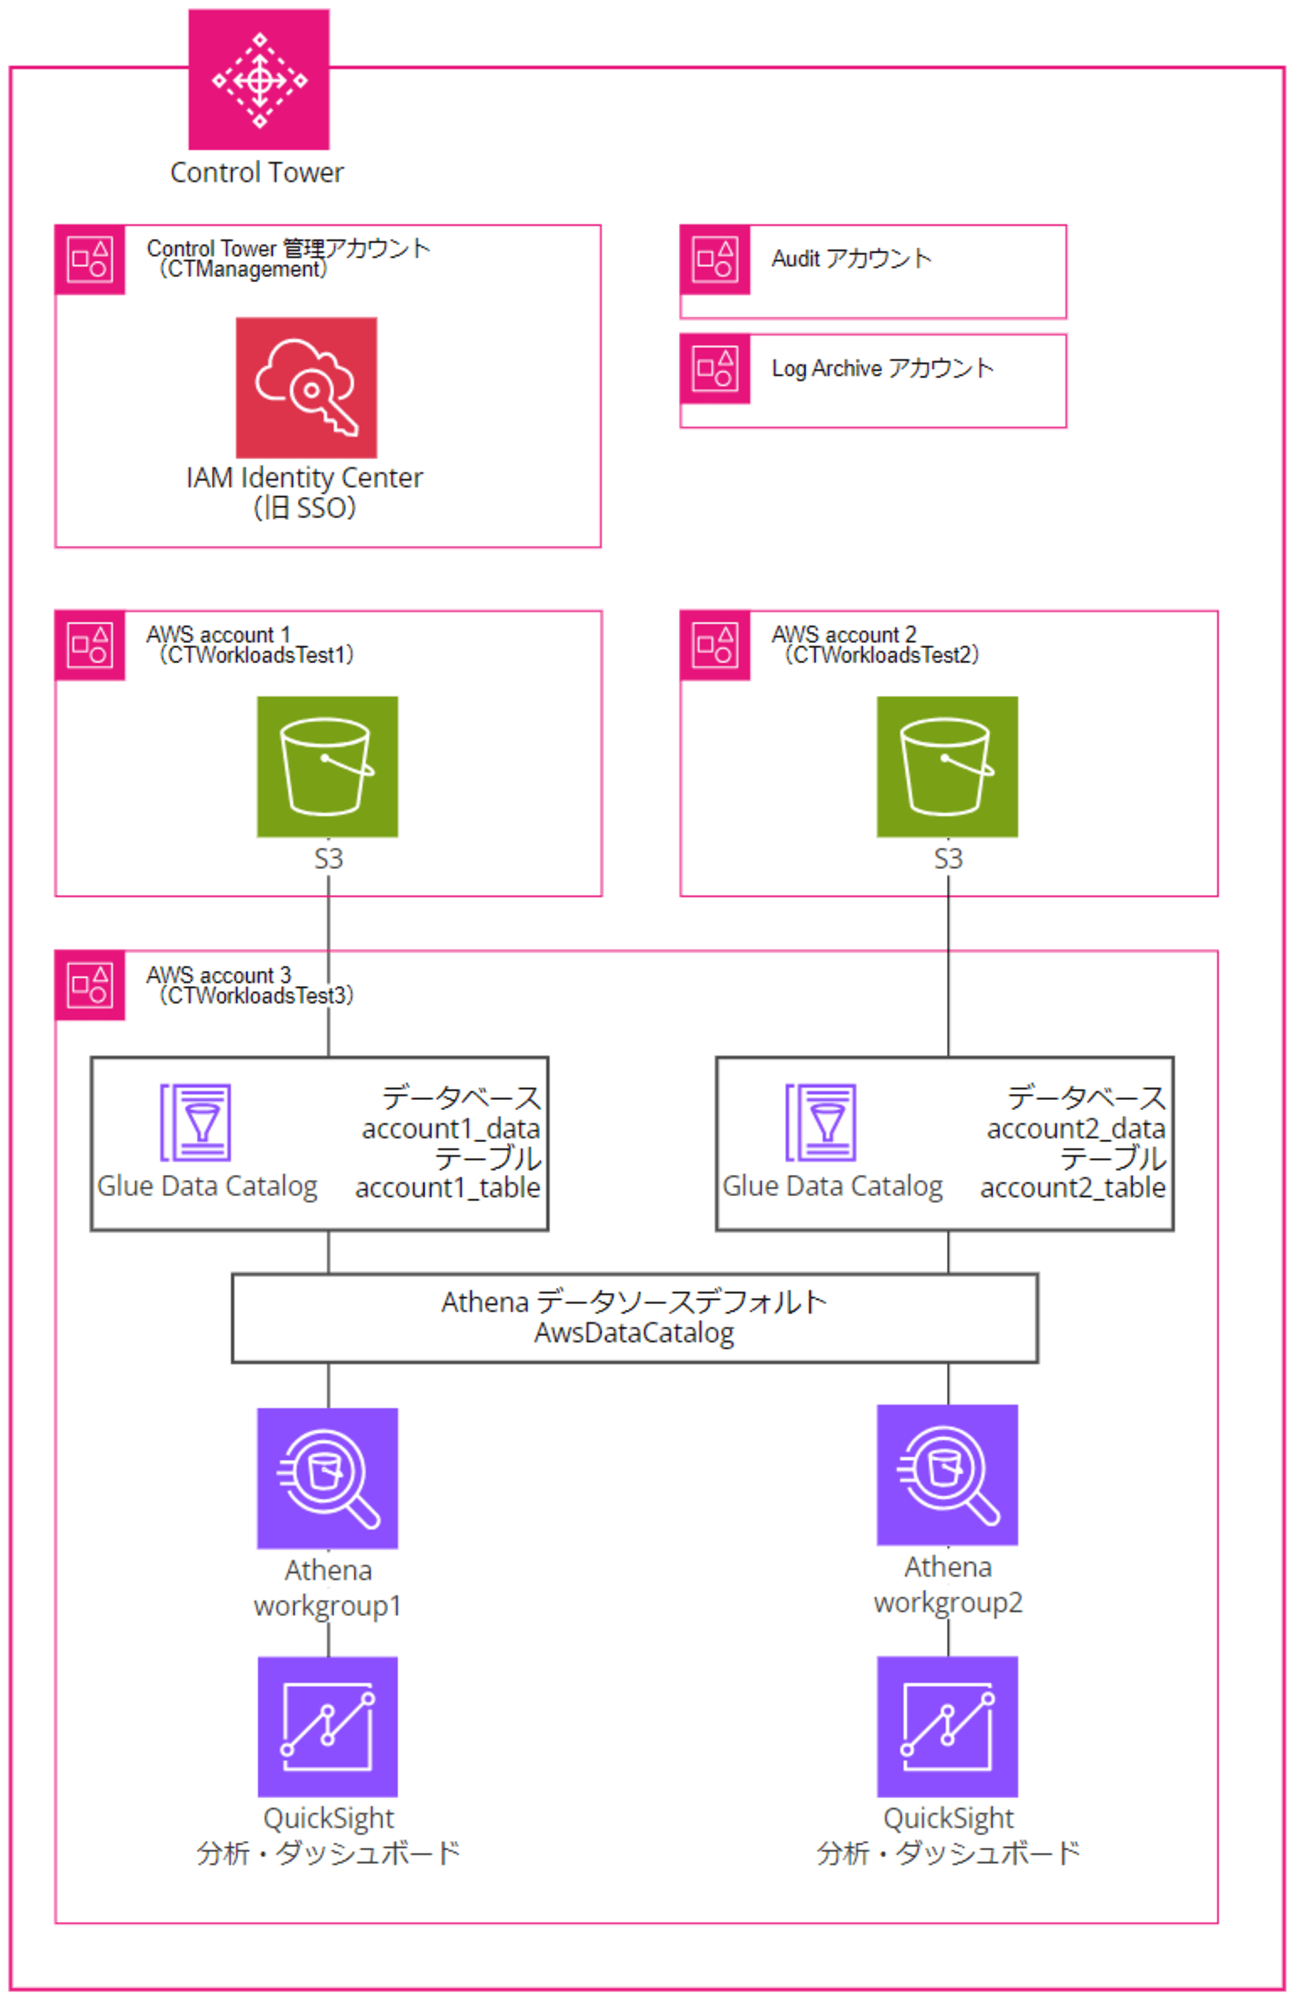Click the Glue Data Catalog icon for account2_data
Screen dimensions: 1293x2000
click(821, 1123)
